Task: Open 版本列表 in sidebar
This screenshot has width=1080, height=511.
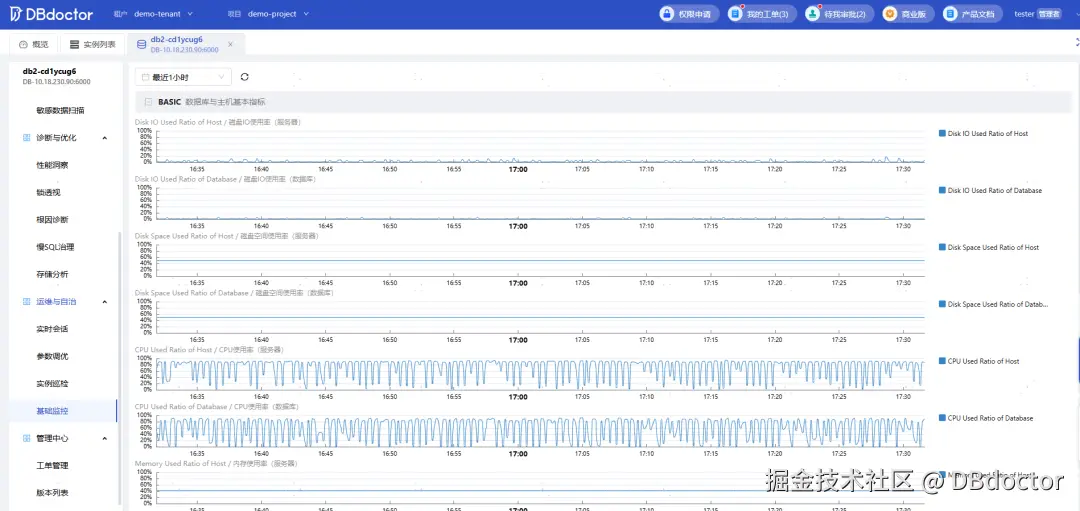Action: pos(52,493)
